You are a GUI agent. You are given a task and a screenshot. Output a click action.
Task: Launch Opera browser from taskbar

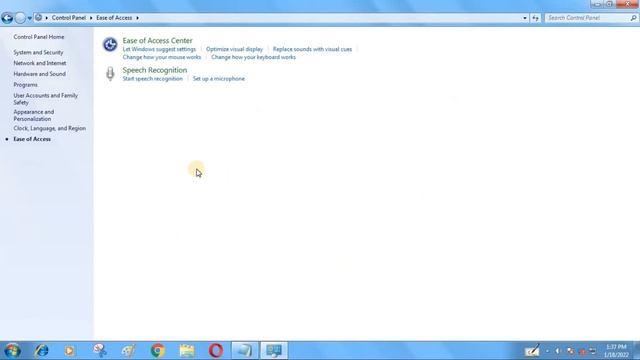216,351
